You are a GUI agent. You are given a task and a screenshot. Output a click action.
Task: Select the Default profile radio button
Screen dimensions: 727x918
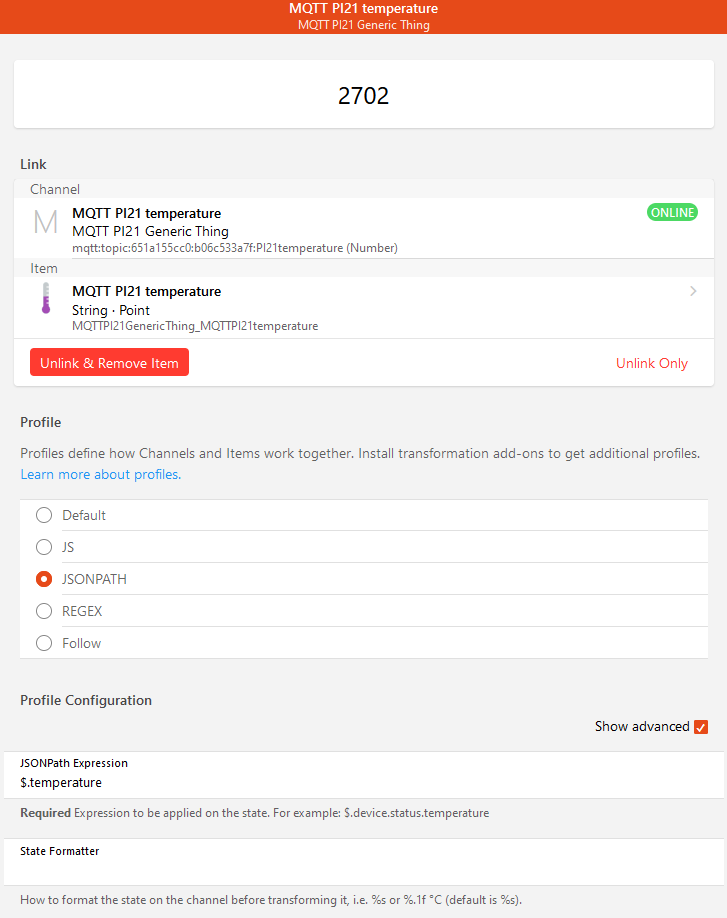(44, 515)
